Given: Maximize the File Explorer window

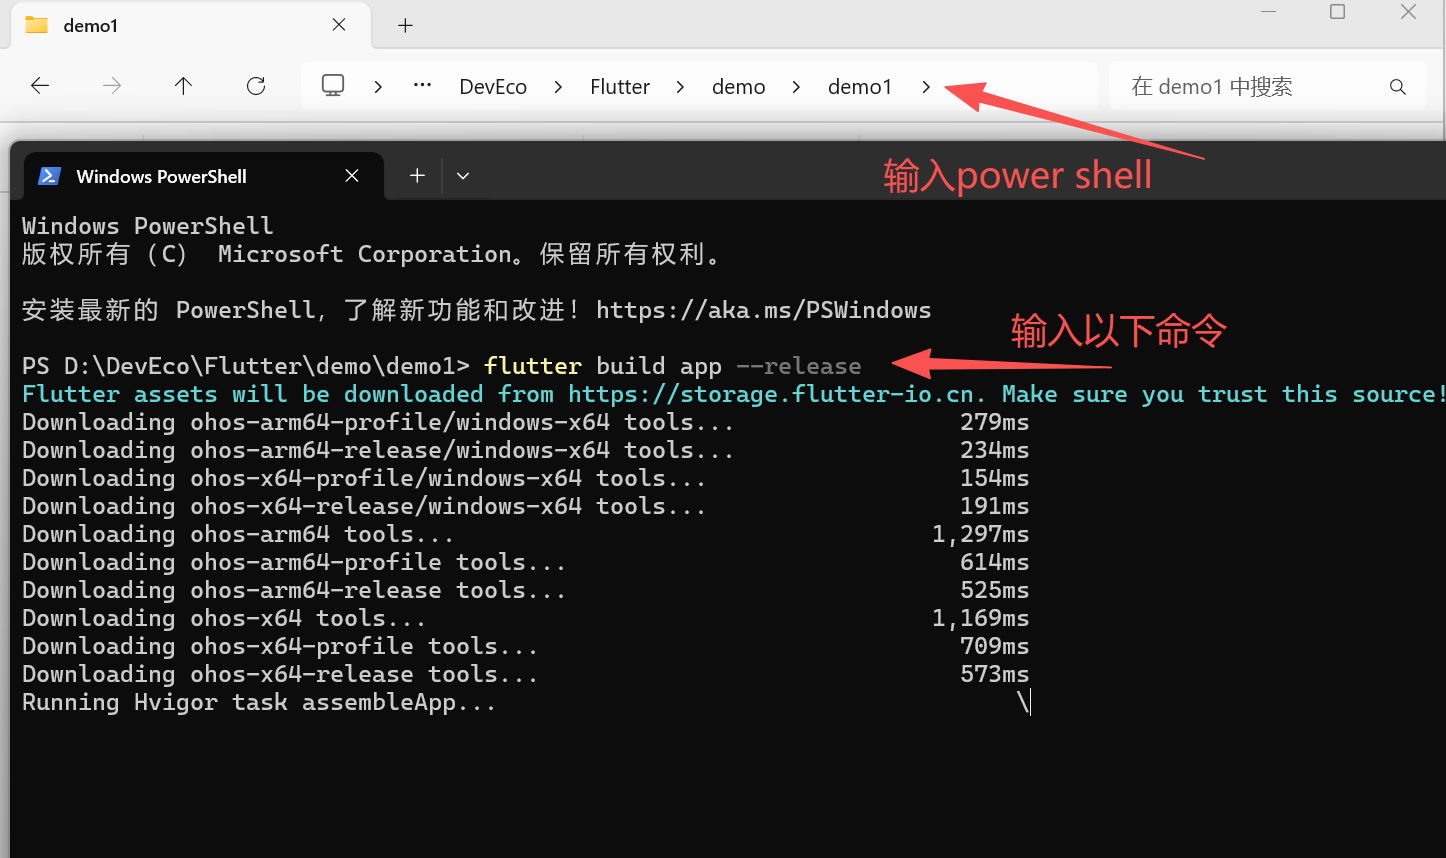Looking at the screenshot, I should pyautogui.click(x=1338, y=12).
